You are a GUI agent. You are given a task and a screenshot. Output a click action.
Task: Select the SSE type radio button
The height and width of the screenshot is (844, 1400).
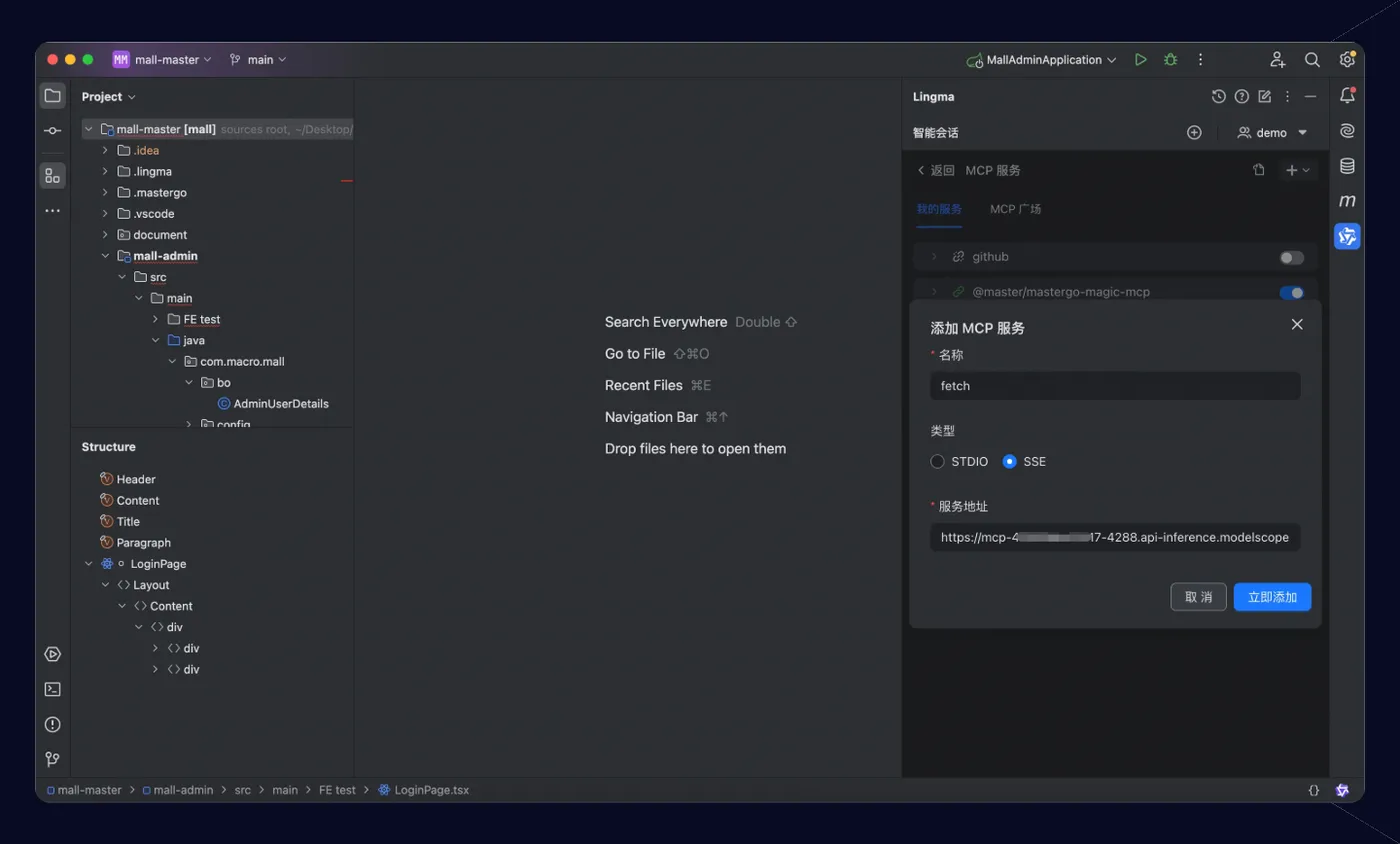click(1009, 461)
